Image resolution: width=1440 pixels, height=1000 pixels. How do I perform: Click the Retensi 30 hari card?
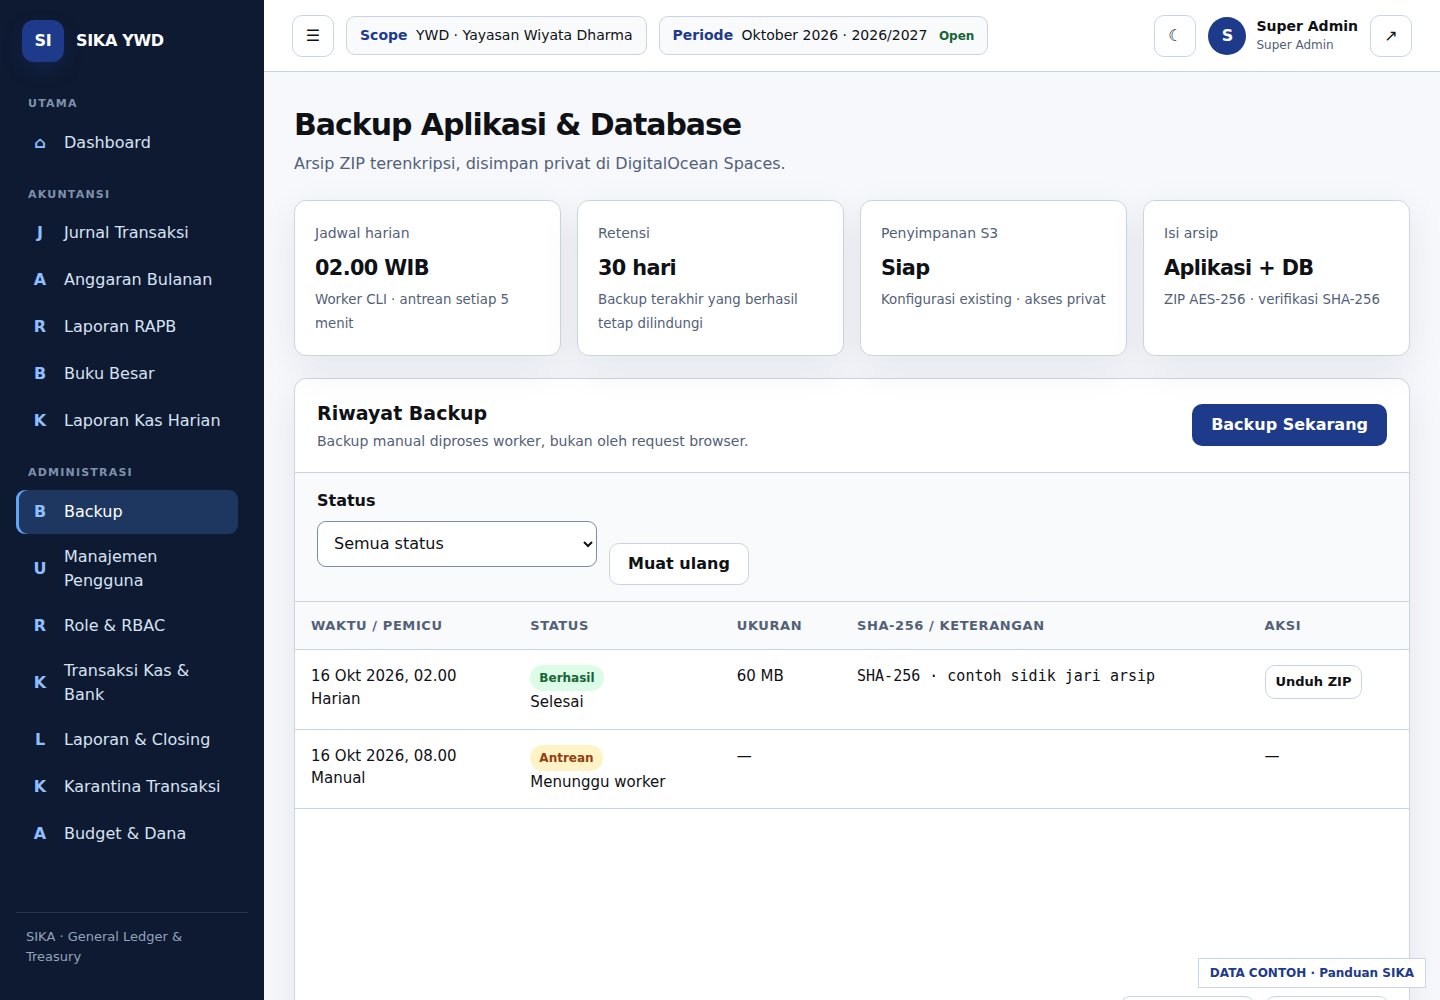pos(710,278)
